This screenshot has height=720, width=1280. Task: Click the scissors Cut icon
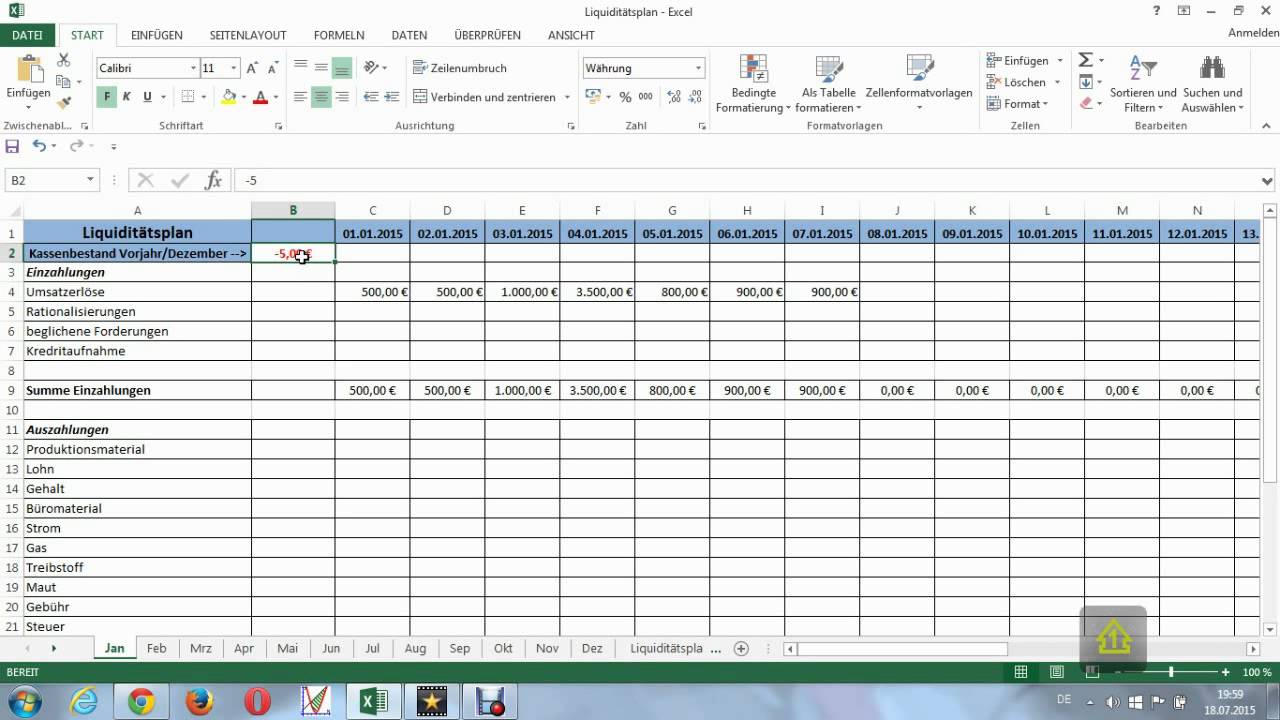pyautogui.click(x=64, y=61)
